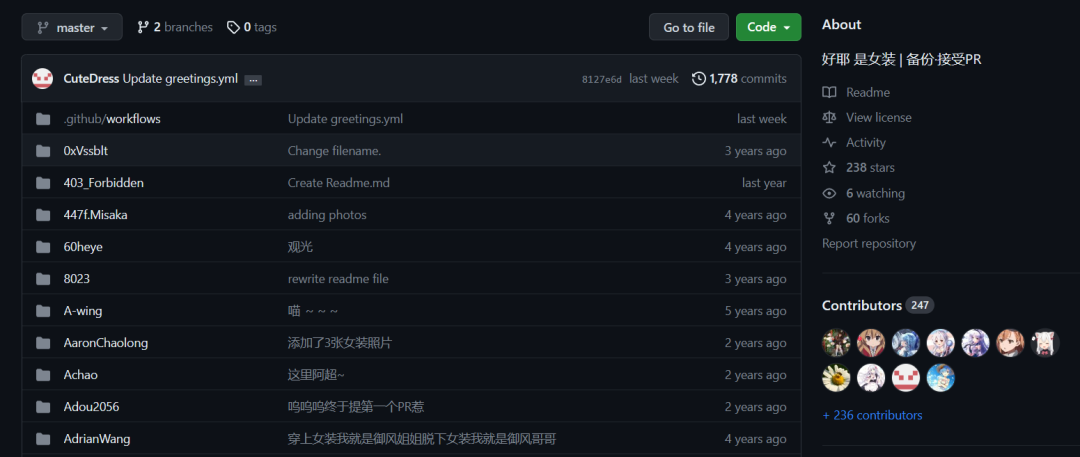Open the 447f.Misaka folder
Viewport: 1080px width, 457px height.
coord(95,215)
